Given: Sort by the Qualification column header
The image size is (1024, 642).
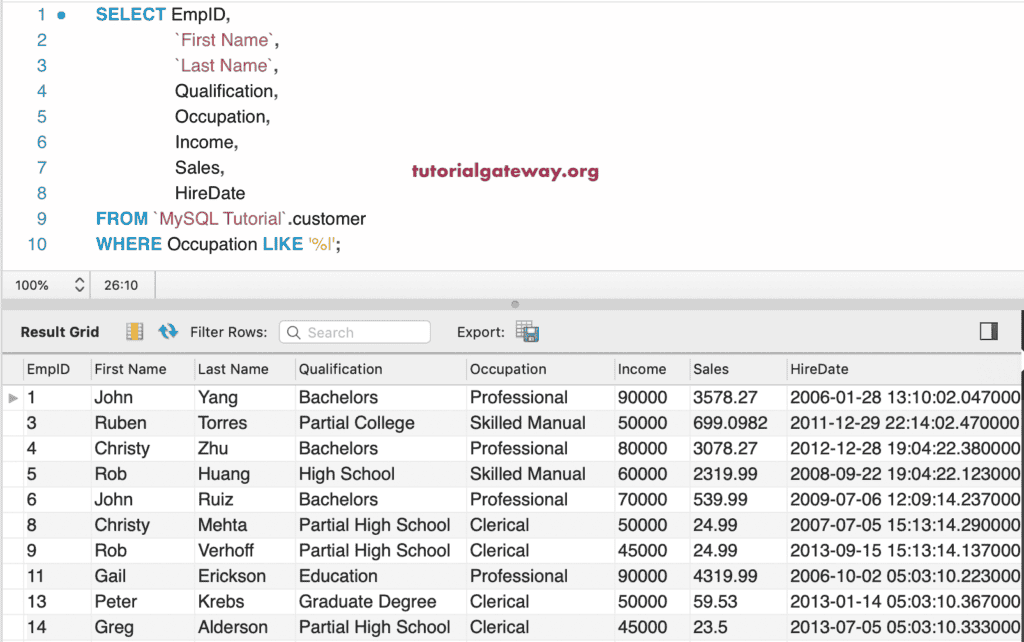Looking at the screenshot, I should pyautogui.click(x=340, y=369).
